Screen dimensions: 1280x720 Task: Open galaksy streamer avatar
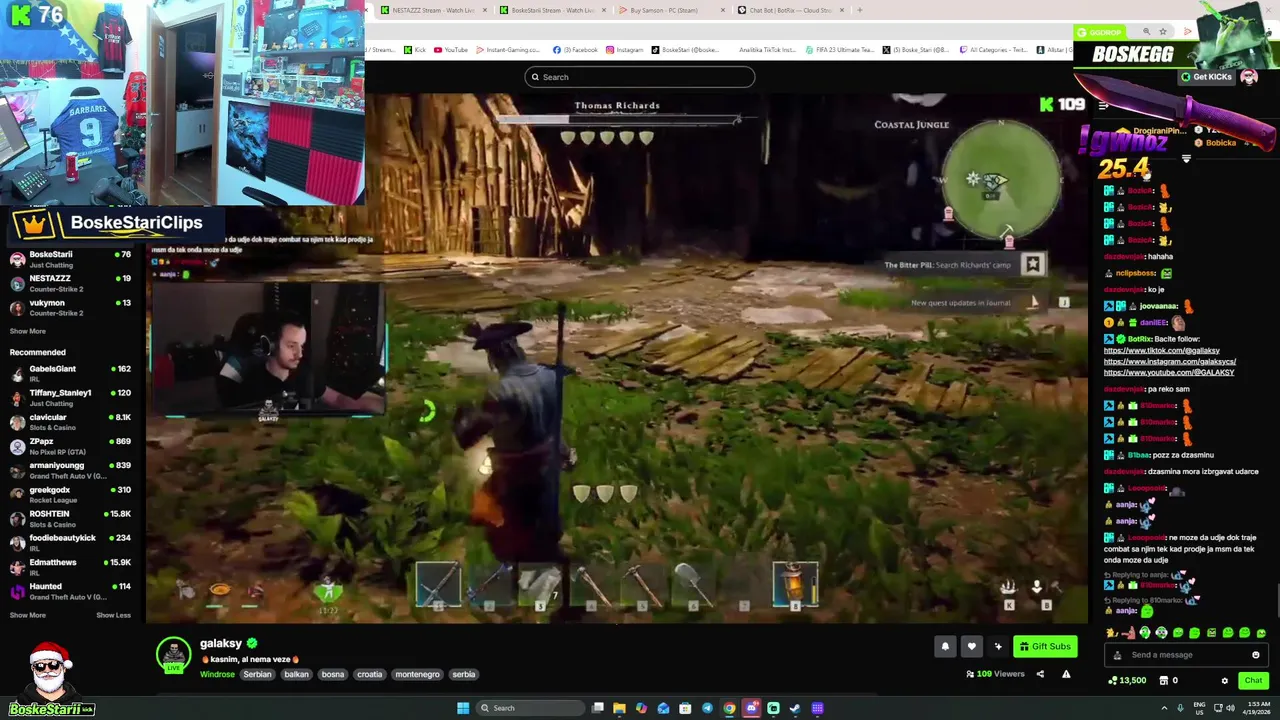173,654
